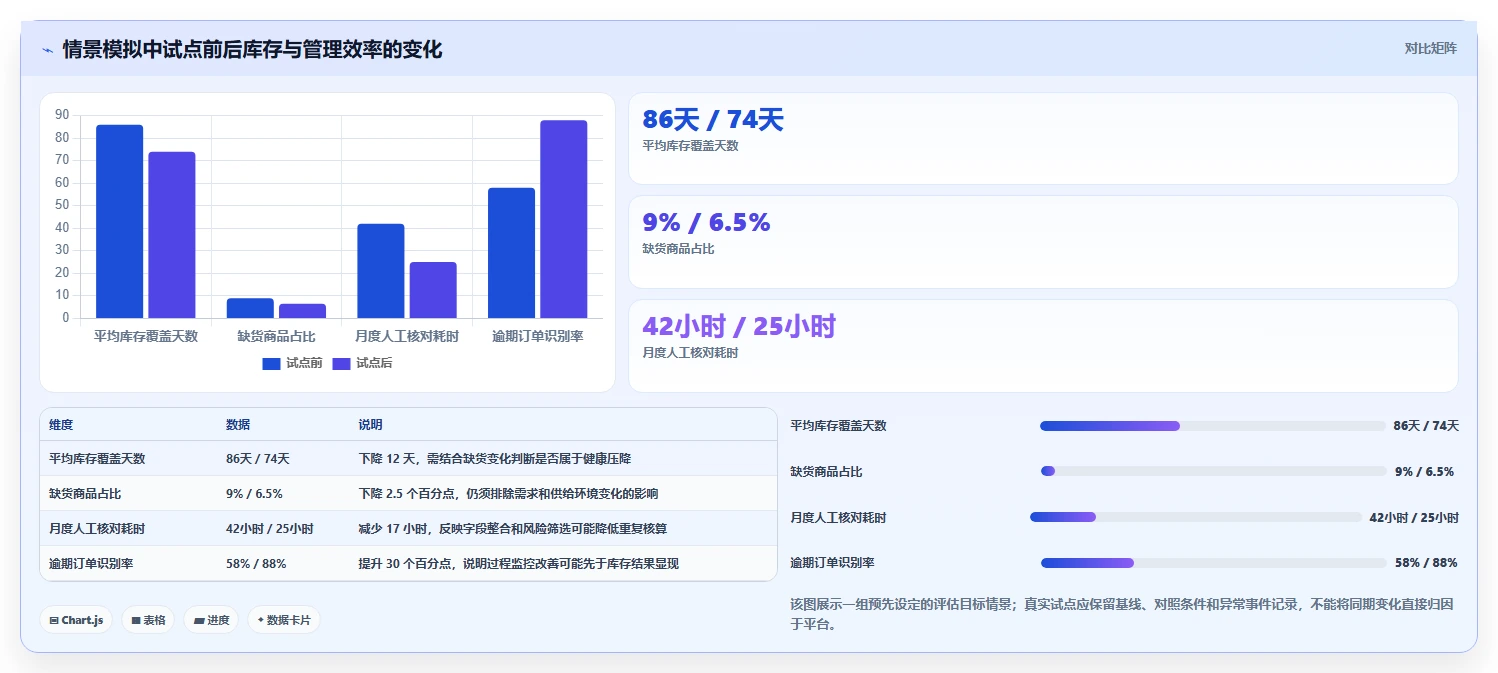Toggle the 试点后 legend item in the chart
The height and width of the screenshot is (673, 1498).
coord(362,363)
